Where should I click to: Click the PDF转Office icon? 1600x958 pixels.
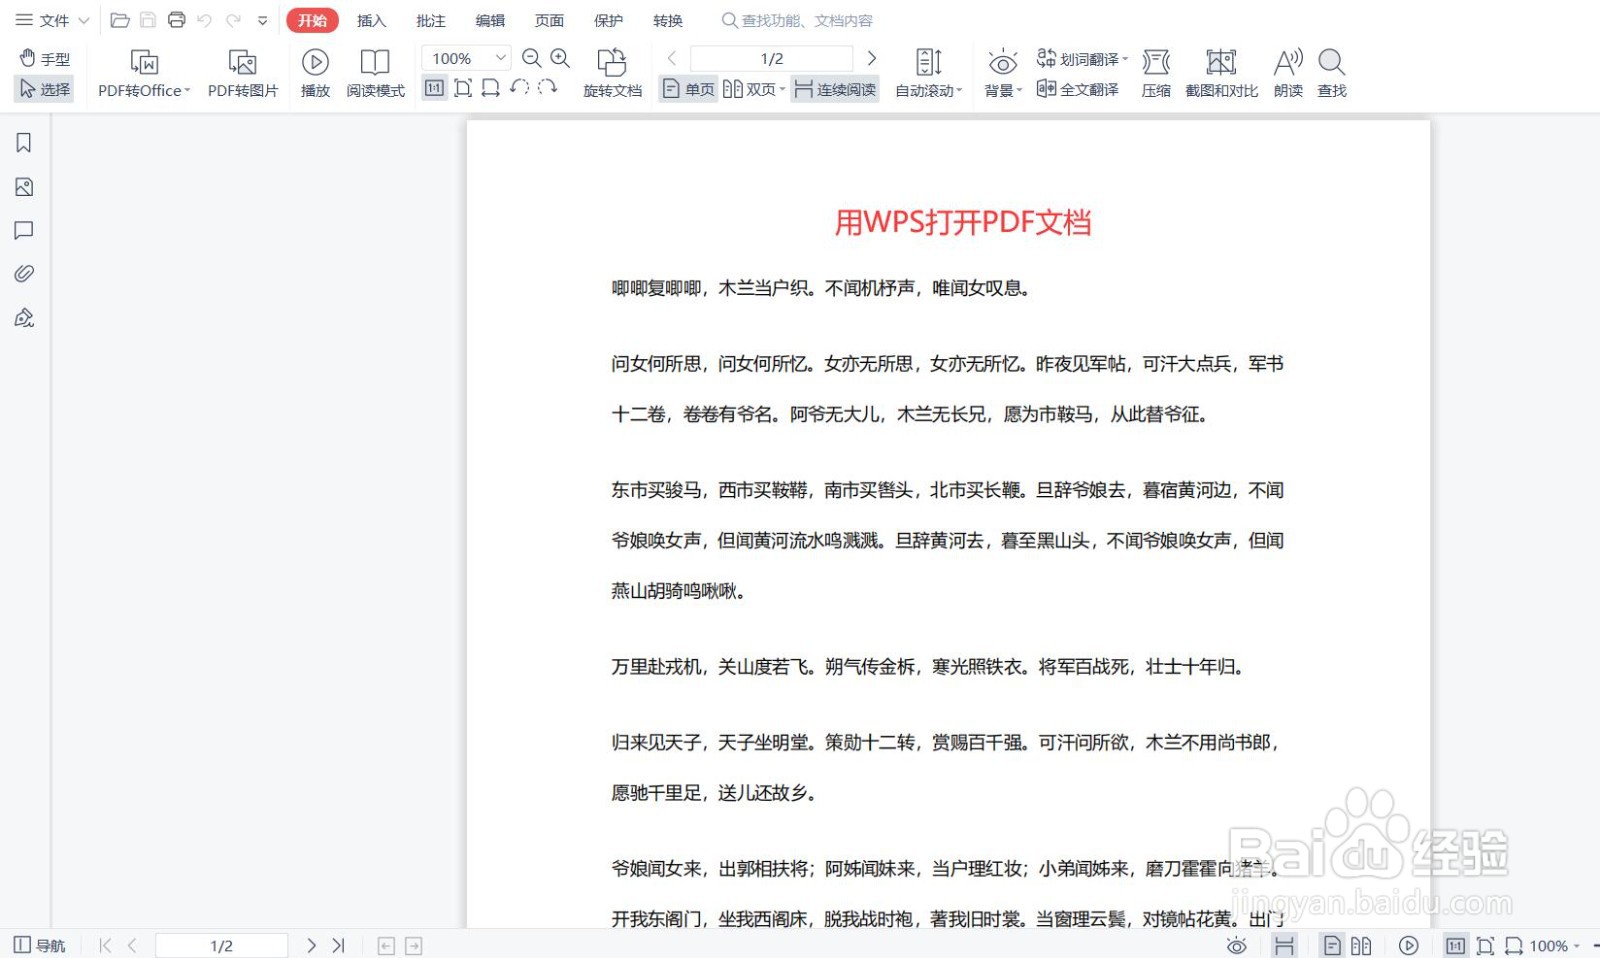144,62
